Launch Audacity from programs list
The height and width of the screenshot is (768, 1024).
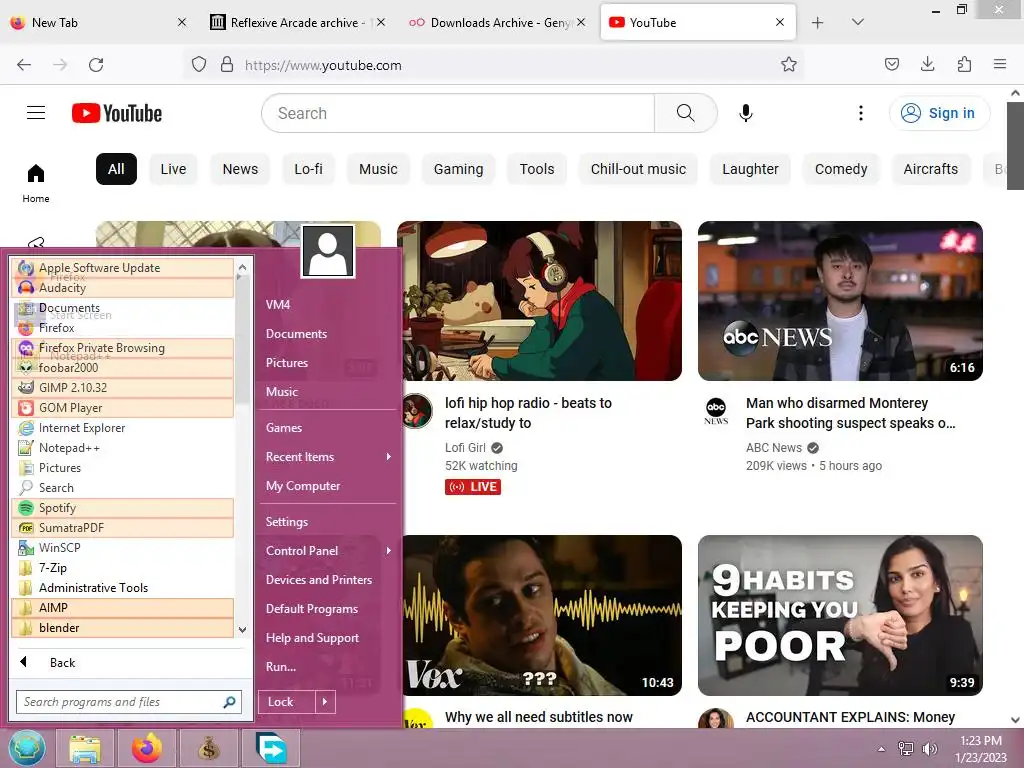pos(123,288)
